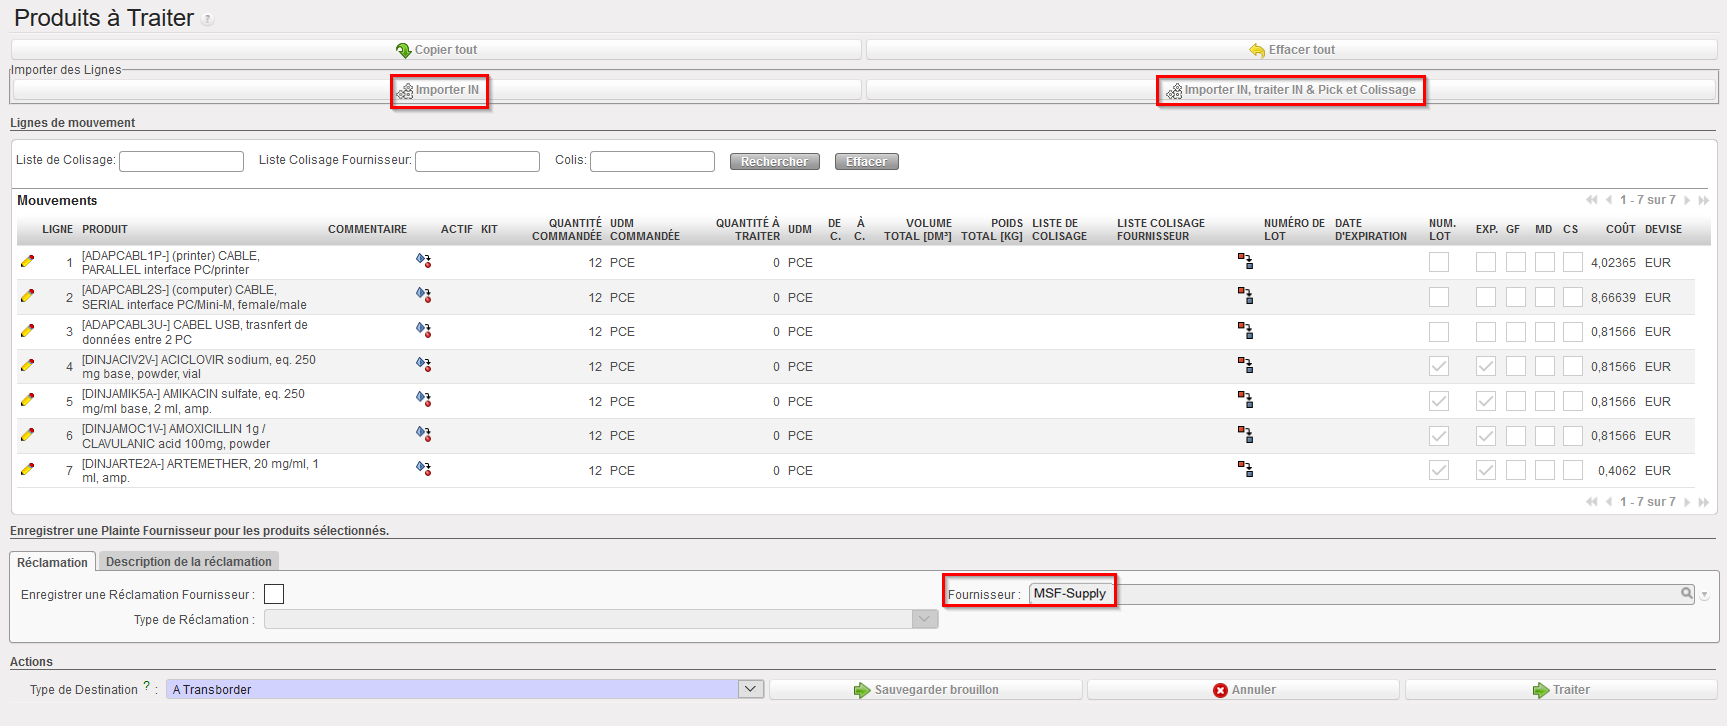Click the help question mark beside title

click(207, 20)
